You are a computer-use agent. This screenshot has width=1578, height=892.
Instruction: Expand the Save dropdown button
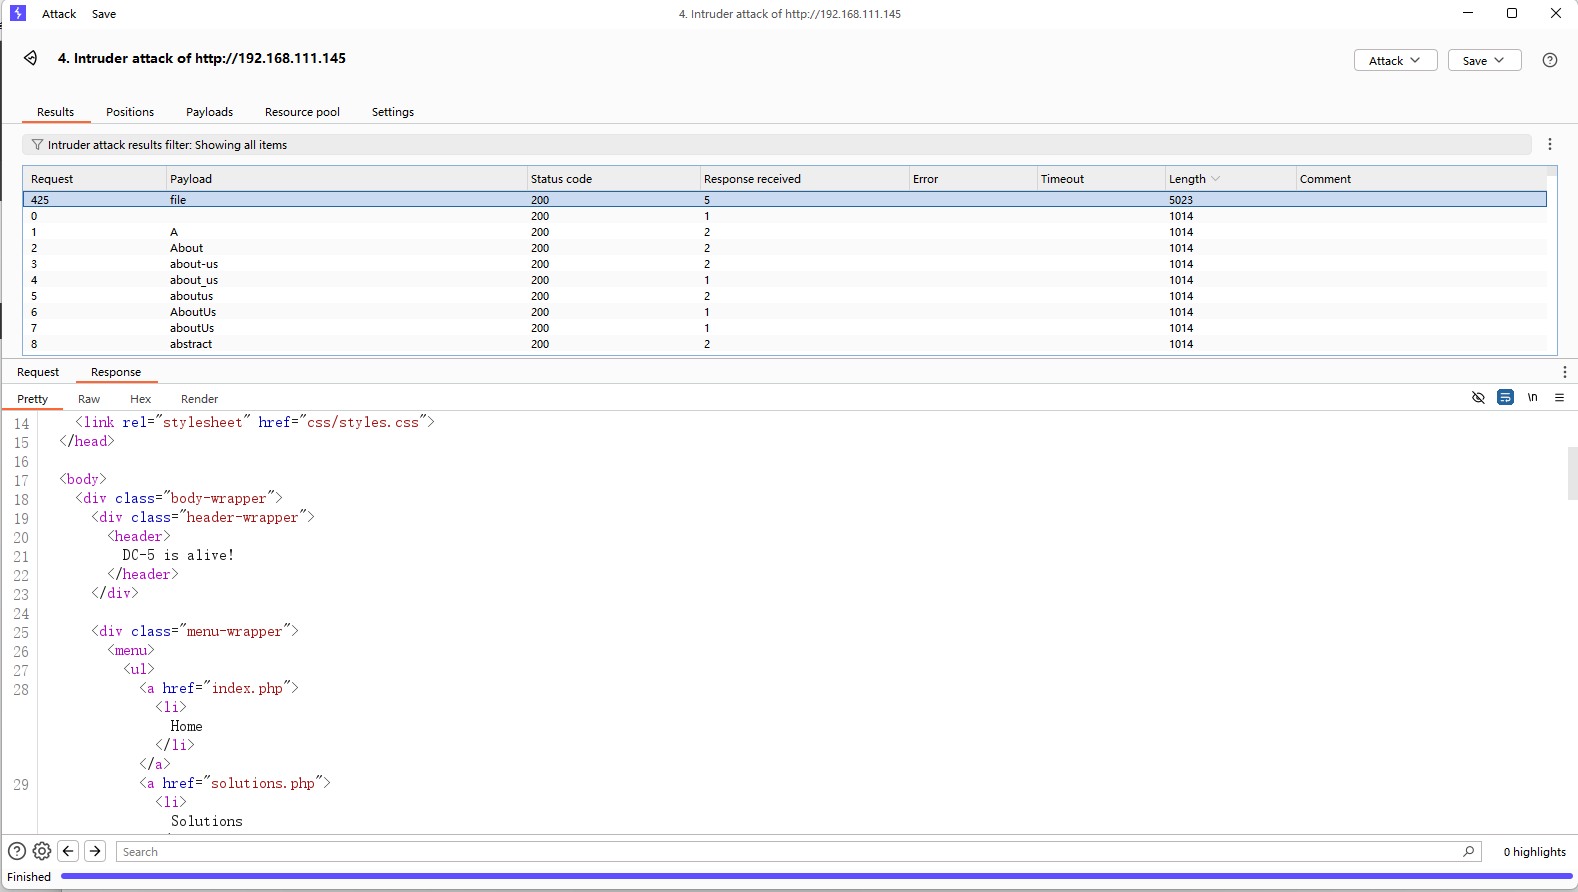pos(1484,60)
